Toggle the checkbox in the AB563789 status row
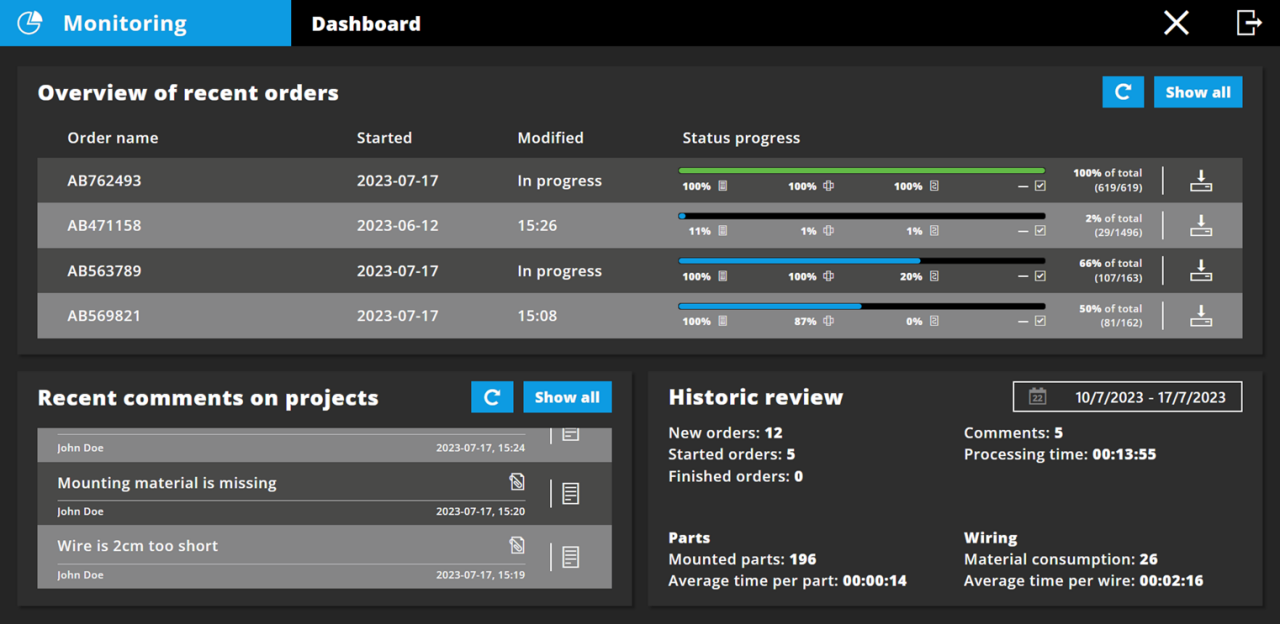Viewport: 1280px width, 624px height. [1040, 277]
